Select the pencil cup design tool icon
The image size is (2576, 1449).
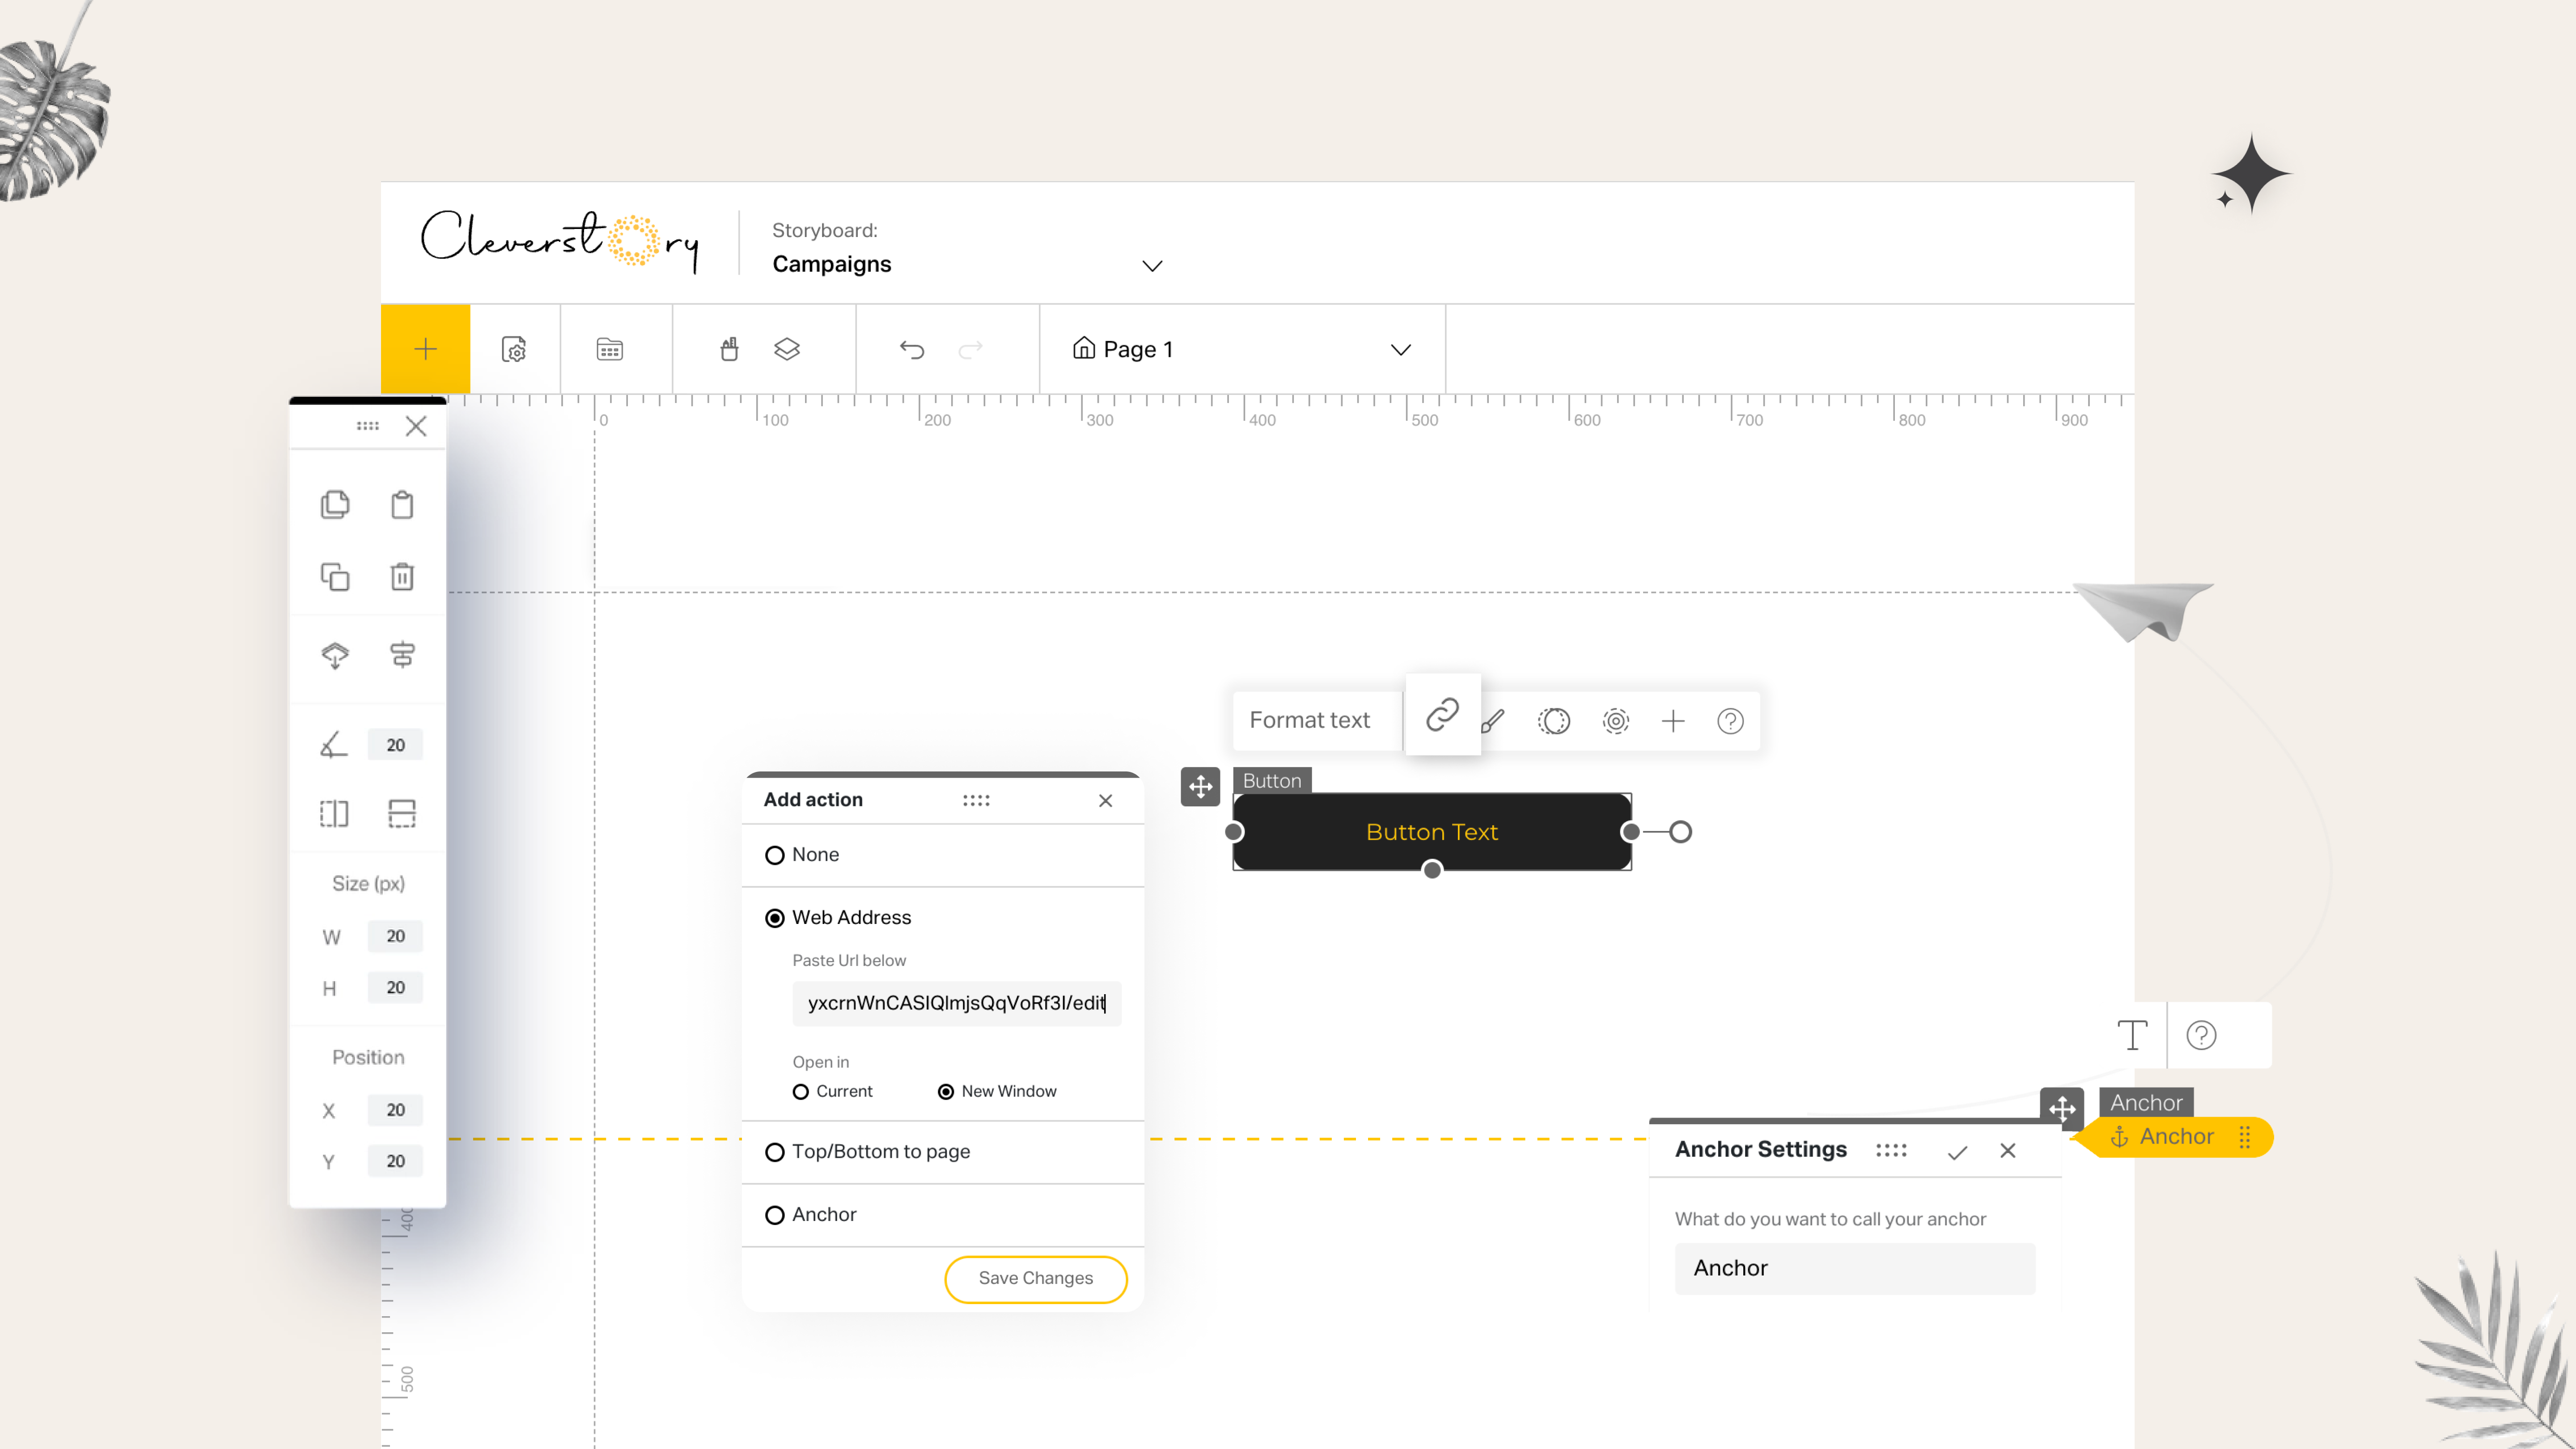click(x=730, y=349)
